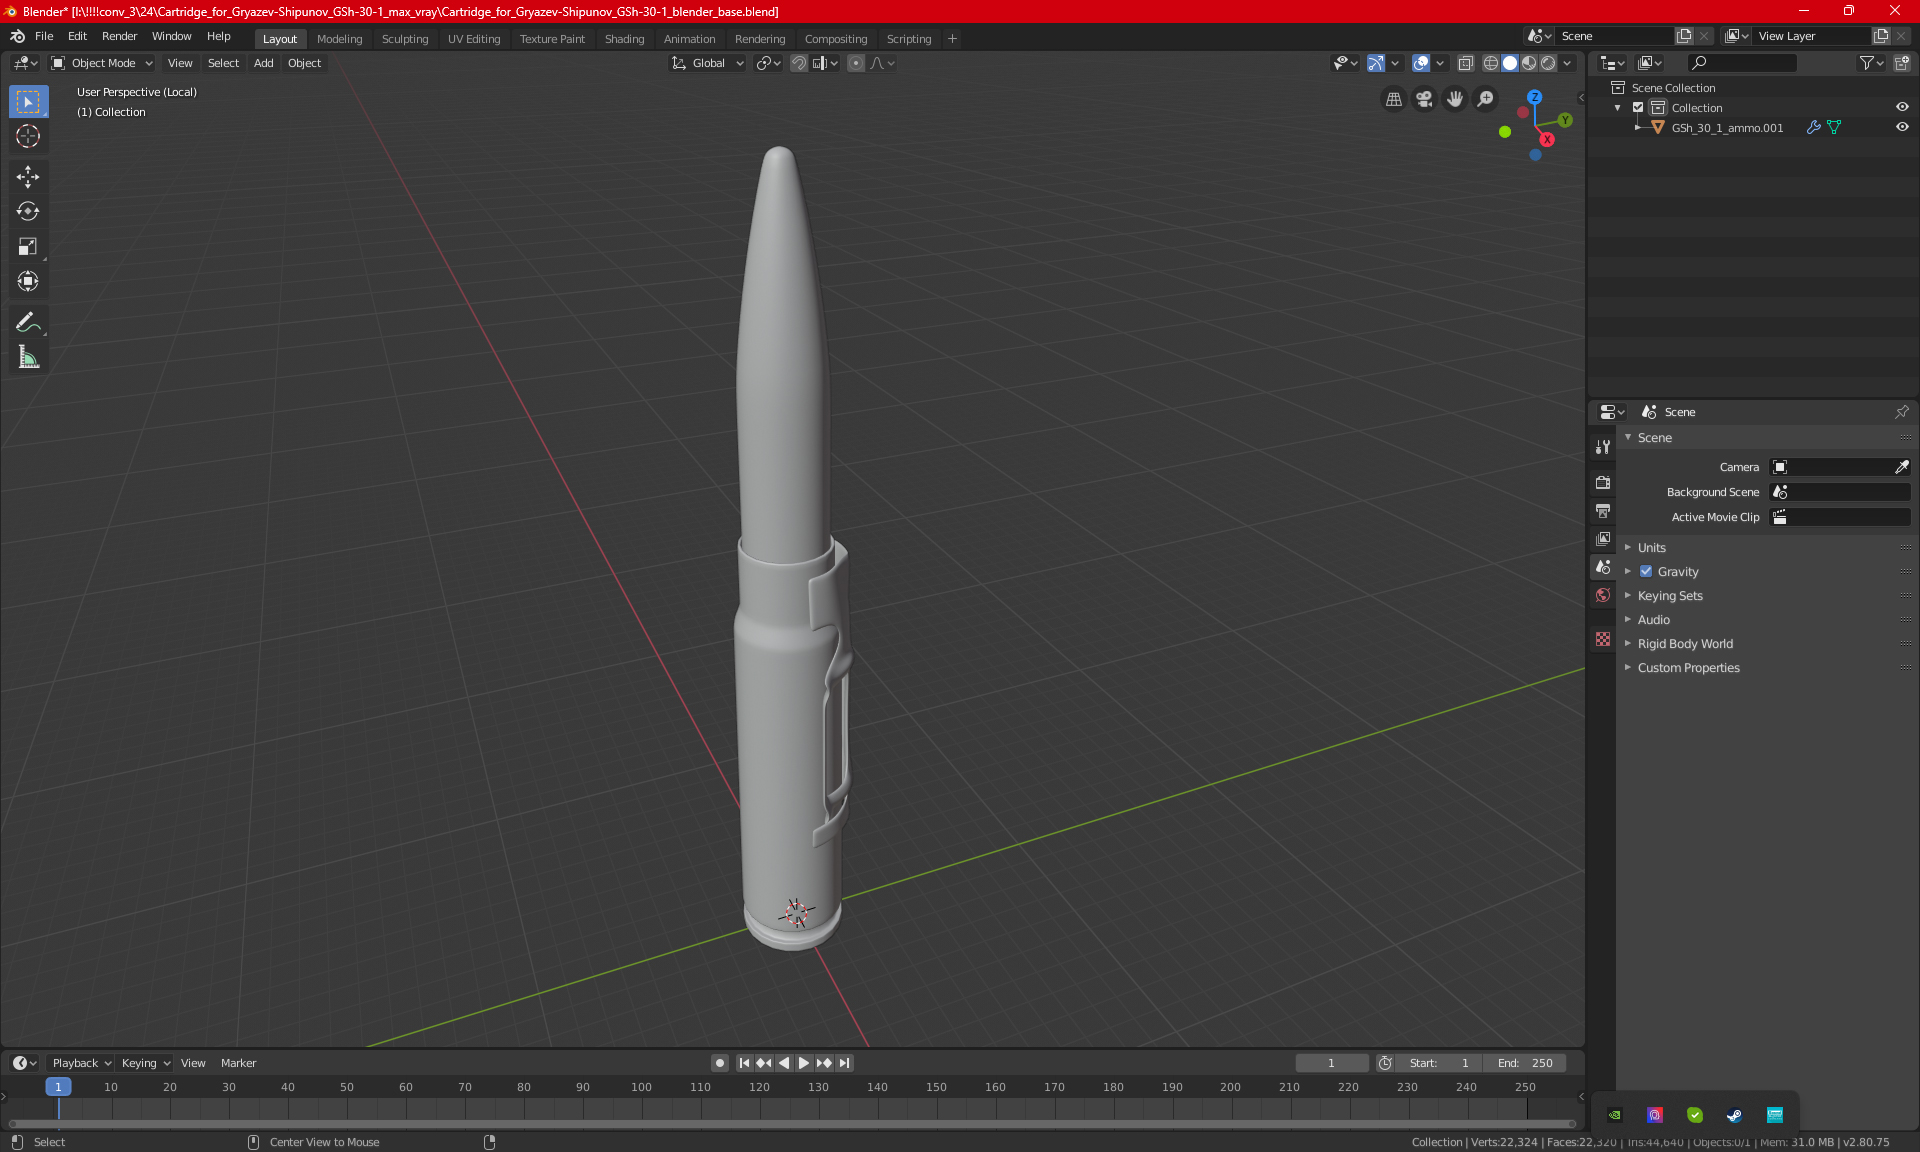
Task: Open the Render menu
Action: (x=119, y=36)
